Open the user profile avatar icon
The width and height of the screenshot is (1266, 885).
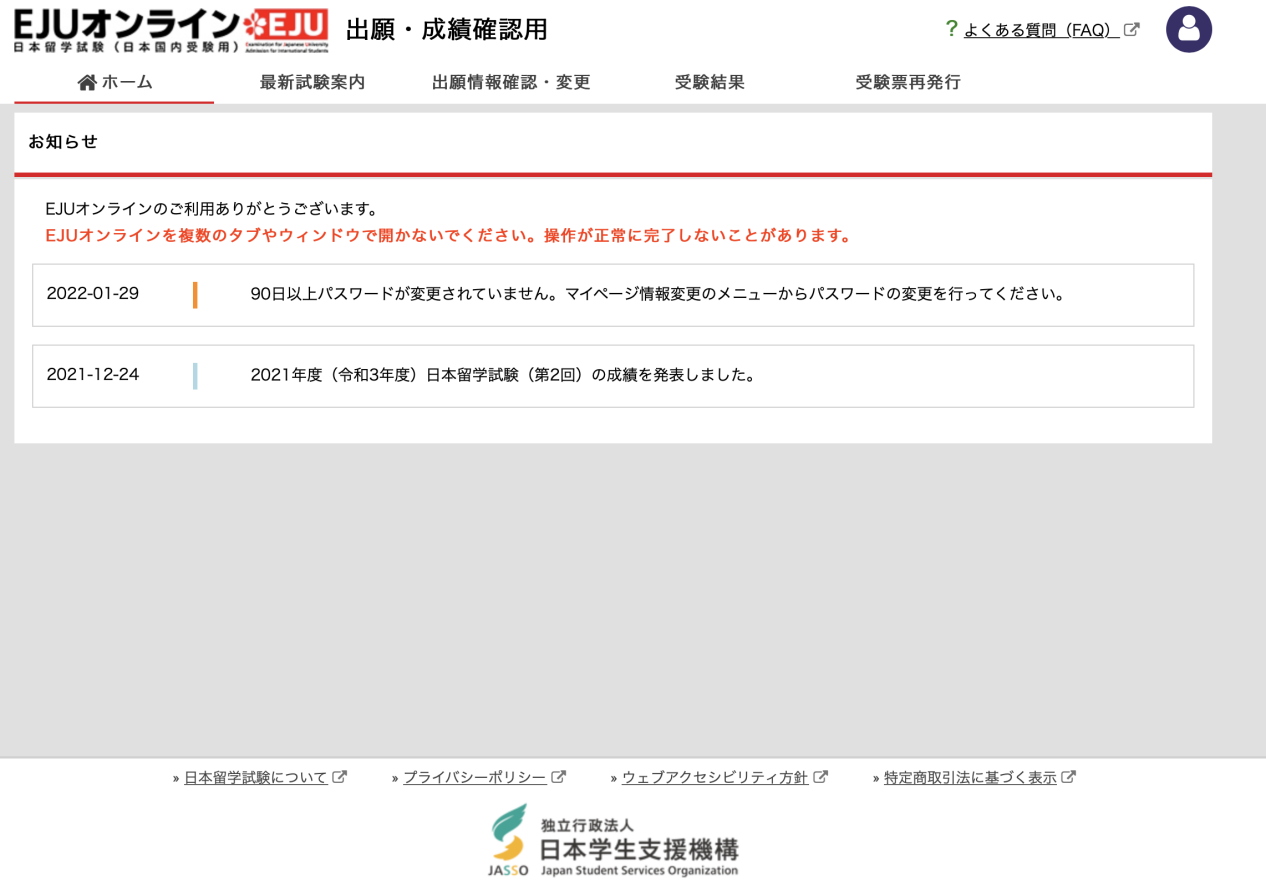(1188, 30)
